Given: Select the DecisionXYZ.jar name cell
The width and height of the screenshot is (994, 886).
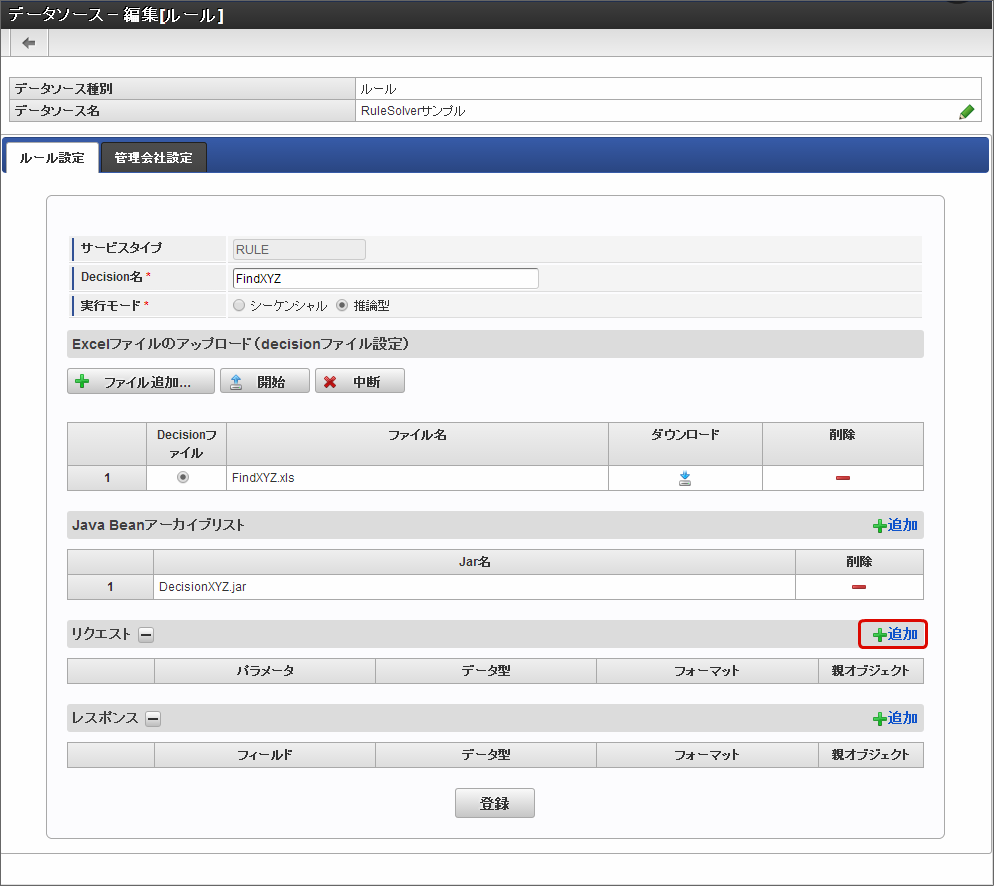Looking at the screenshot, I should point(474,587).
